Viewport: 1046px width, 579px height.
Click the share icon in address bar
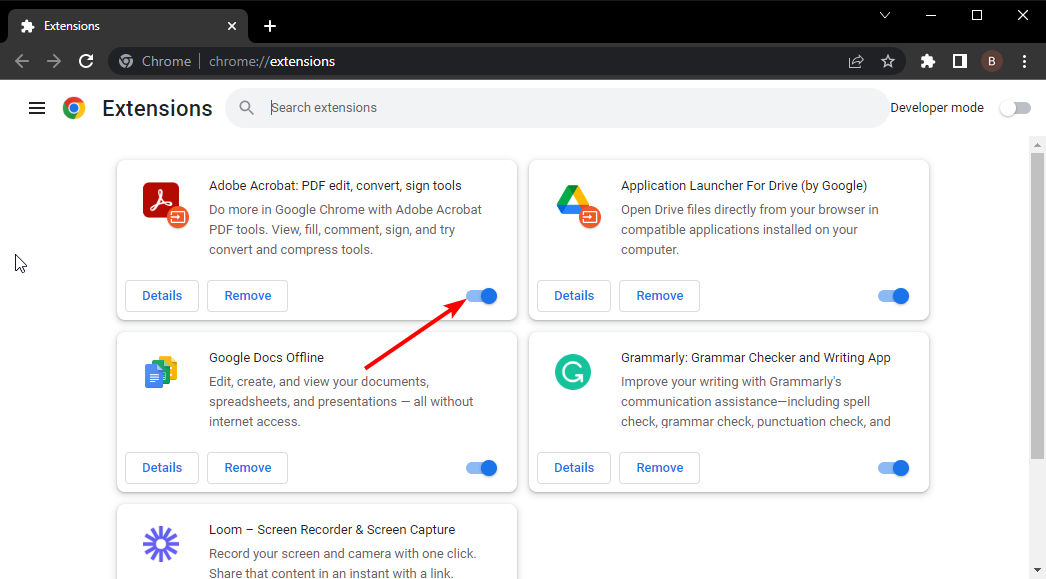point(856,61)
